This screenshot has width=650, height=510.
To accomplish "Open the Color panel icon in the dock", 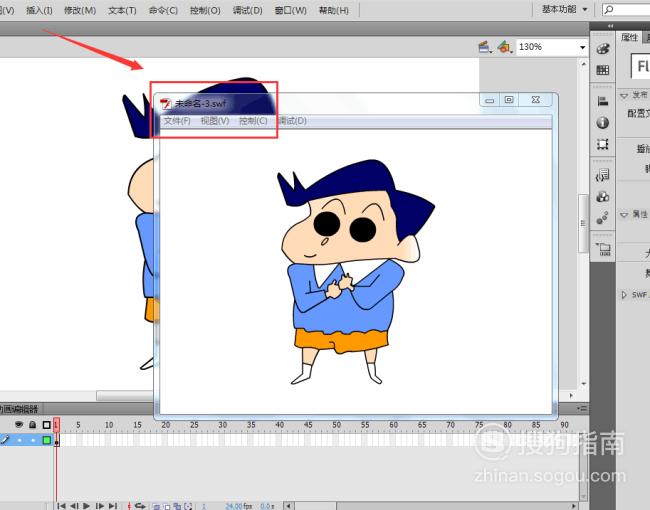I will [602, 49].
